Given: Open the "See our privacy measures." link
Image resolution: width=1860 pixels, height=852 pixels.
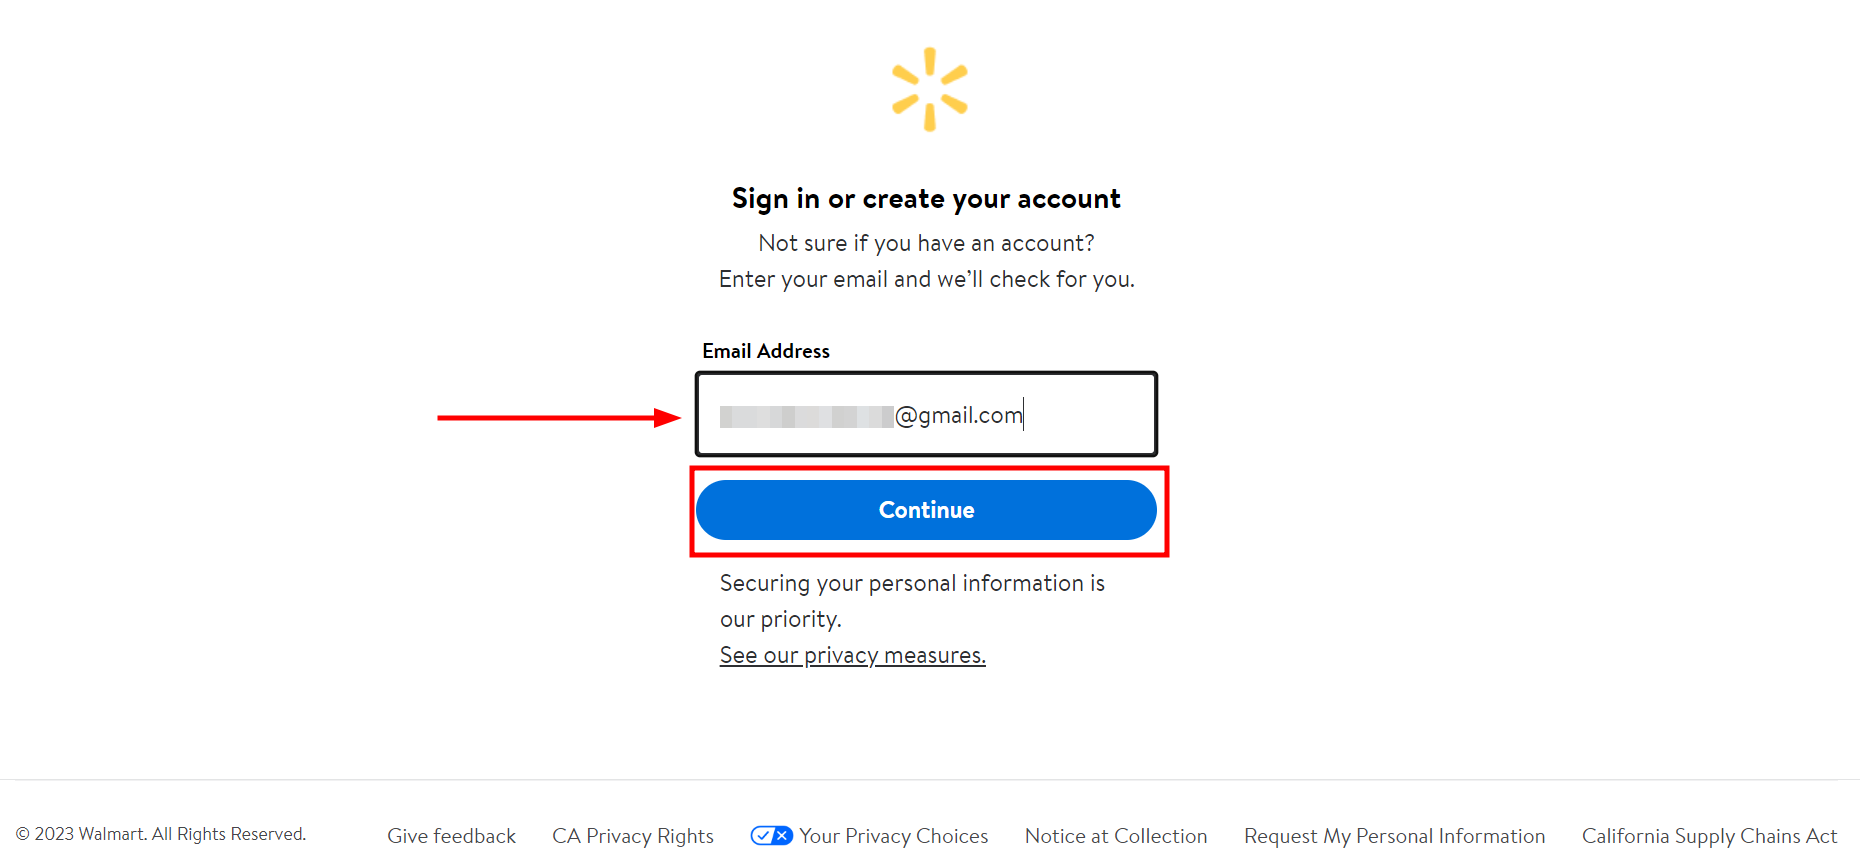Looking at the screenshot, I should [x=852, y=655].
